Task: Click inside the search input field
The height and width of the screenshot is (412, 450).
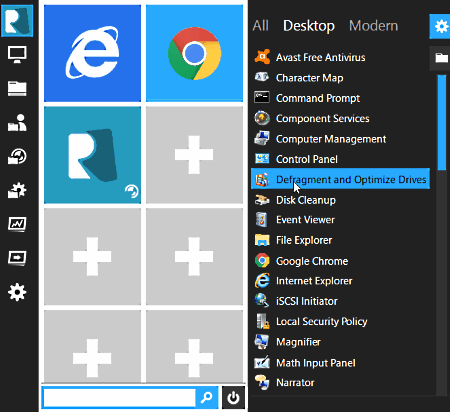Action: [x=119, y=397]
